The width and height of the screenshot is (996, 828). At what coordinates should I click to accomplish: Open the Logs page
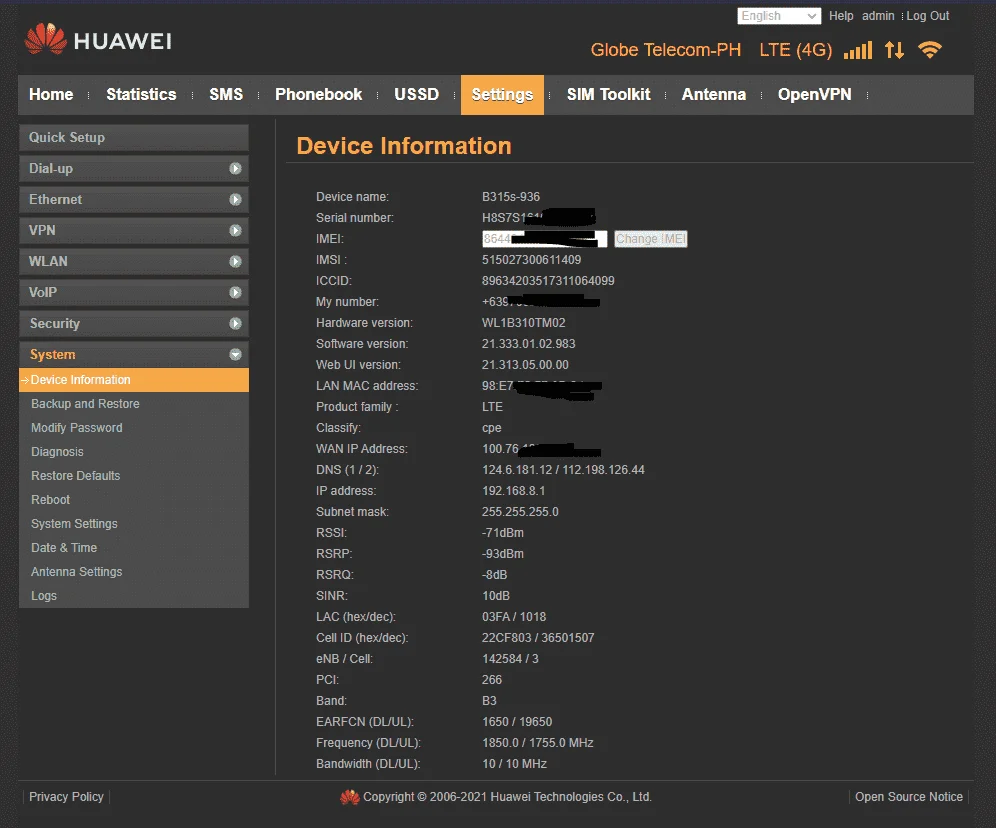[x=44, y=596]
